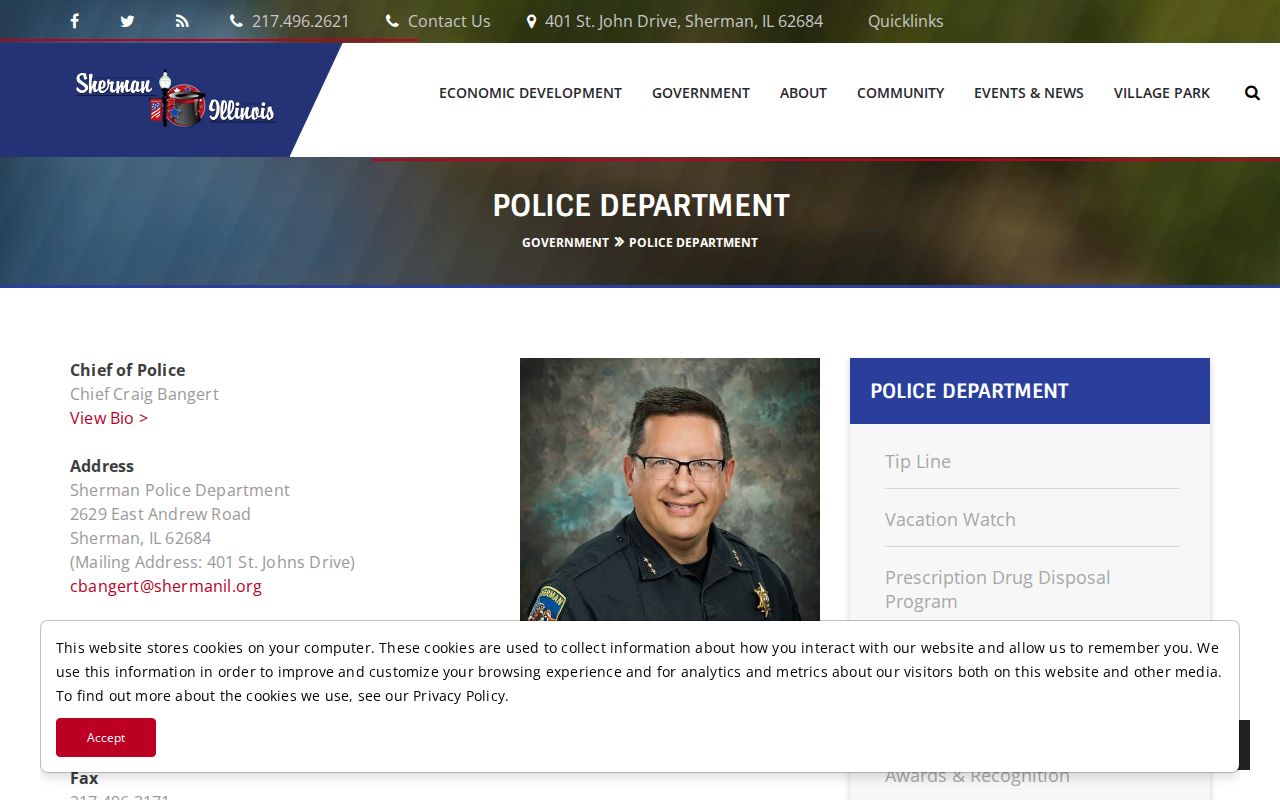Accept the cookie notice

pos(106,737)
